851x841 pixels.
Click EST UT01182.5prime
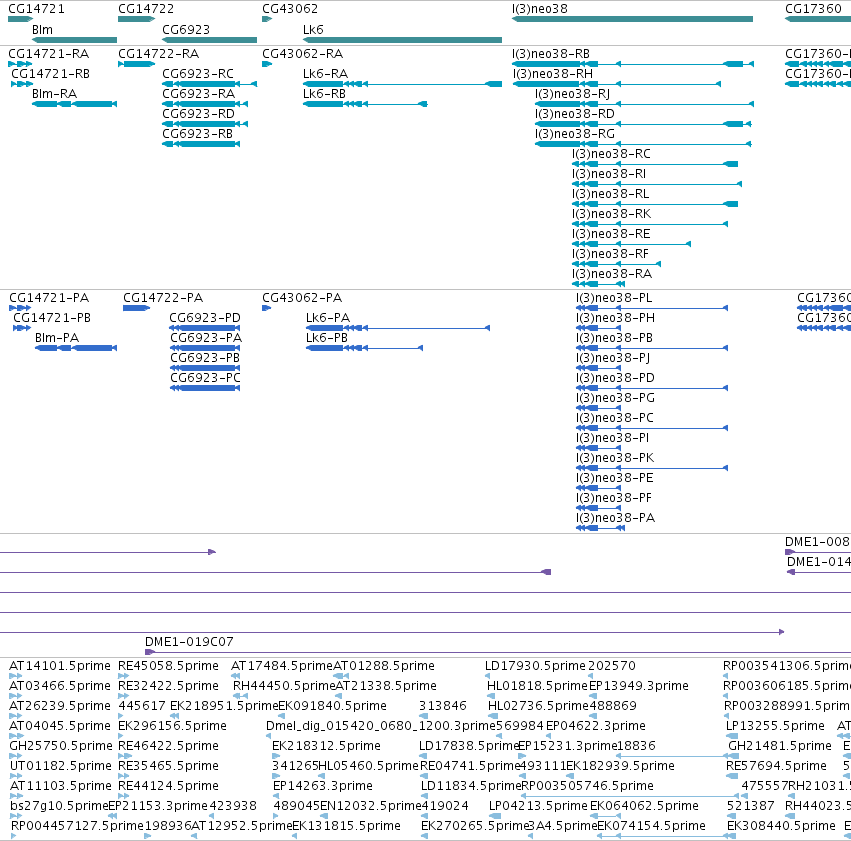click(60, 766)
